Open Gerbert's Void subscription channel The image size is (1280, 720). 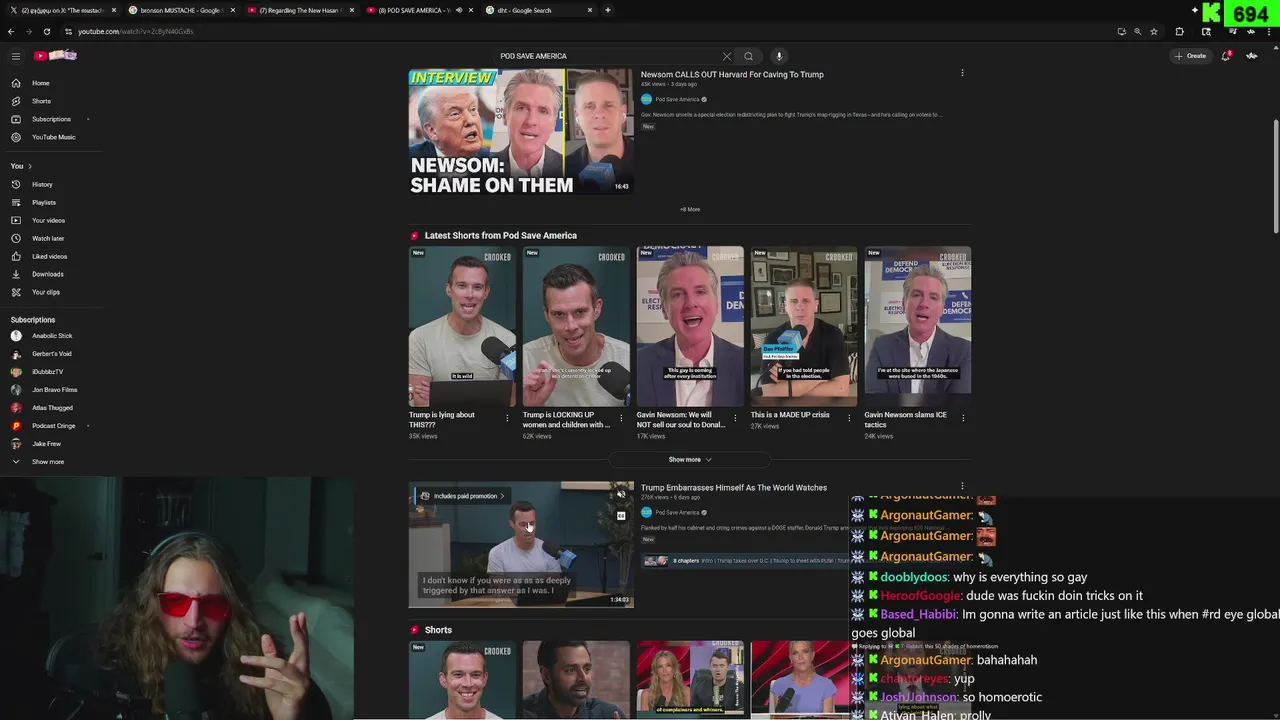(50, 354)
